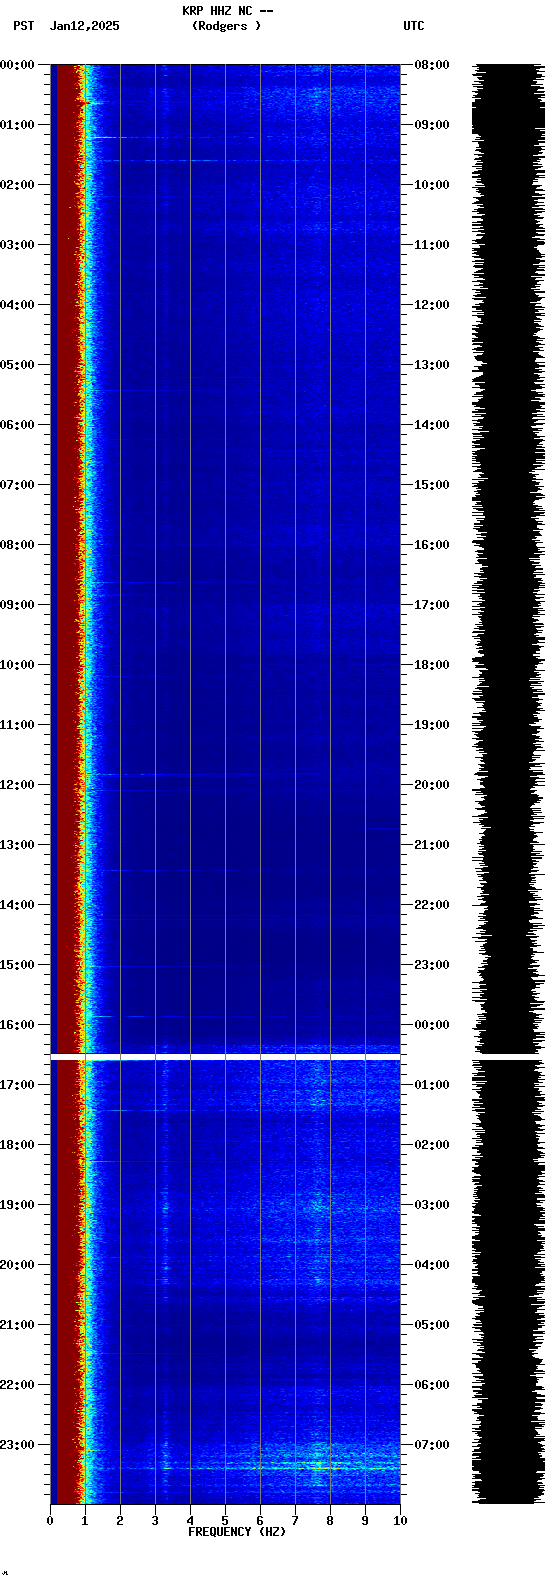
Task: Select the '23:00' label on the PST axis
Action: coord(17,1445)
